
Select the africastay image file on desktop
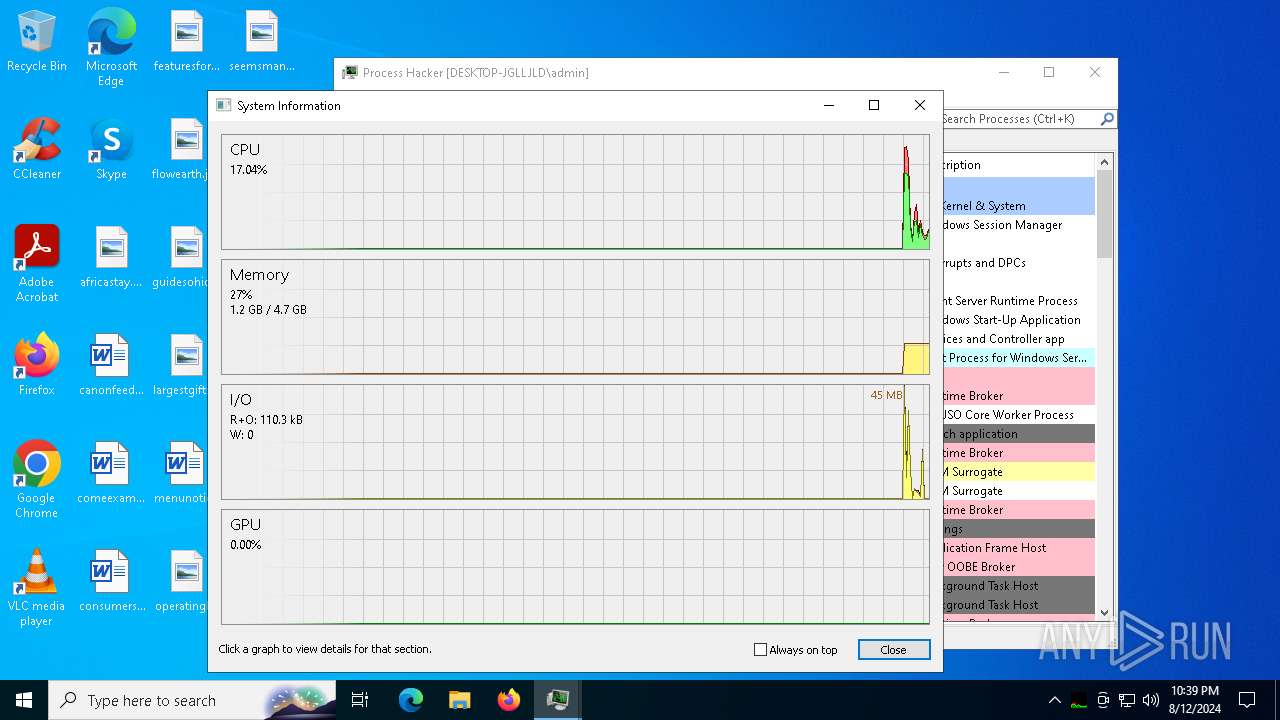(x=111, y=257)
